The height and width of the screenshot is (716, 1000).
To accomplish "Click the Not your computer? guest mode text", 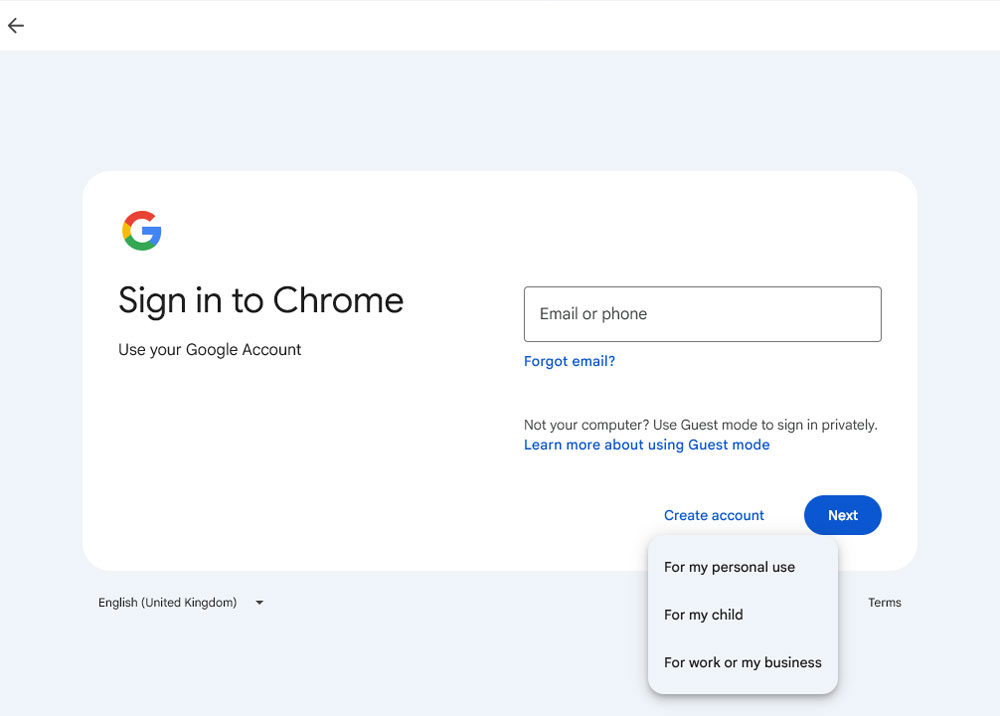I will click(700, 425).
